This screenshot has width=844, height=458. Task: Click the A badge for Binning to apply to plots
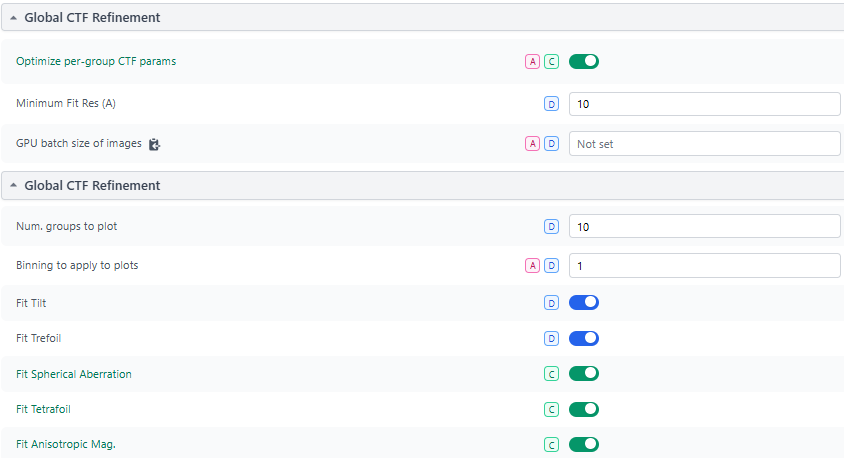[532, 265]
